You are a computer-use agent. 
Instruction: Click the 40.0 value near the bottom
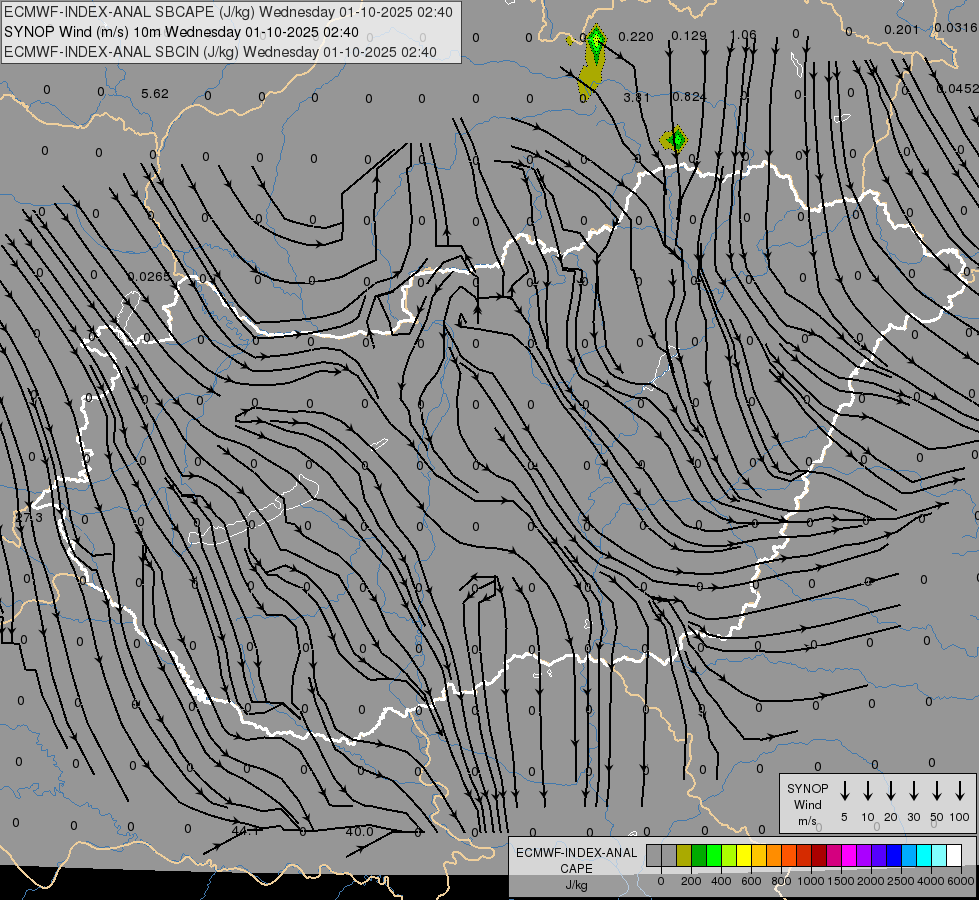[360, 831]
